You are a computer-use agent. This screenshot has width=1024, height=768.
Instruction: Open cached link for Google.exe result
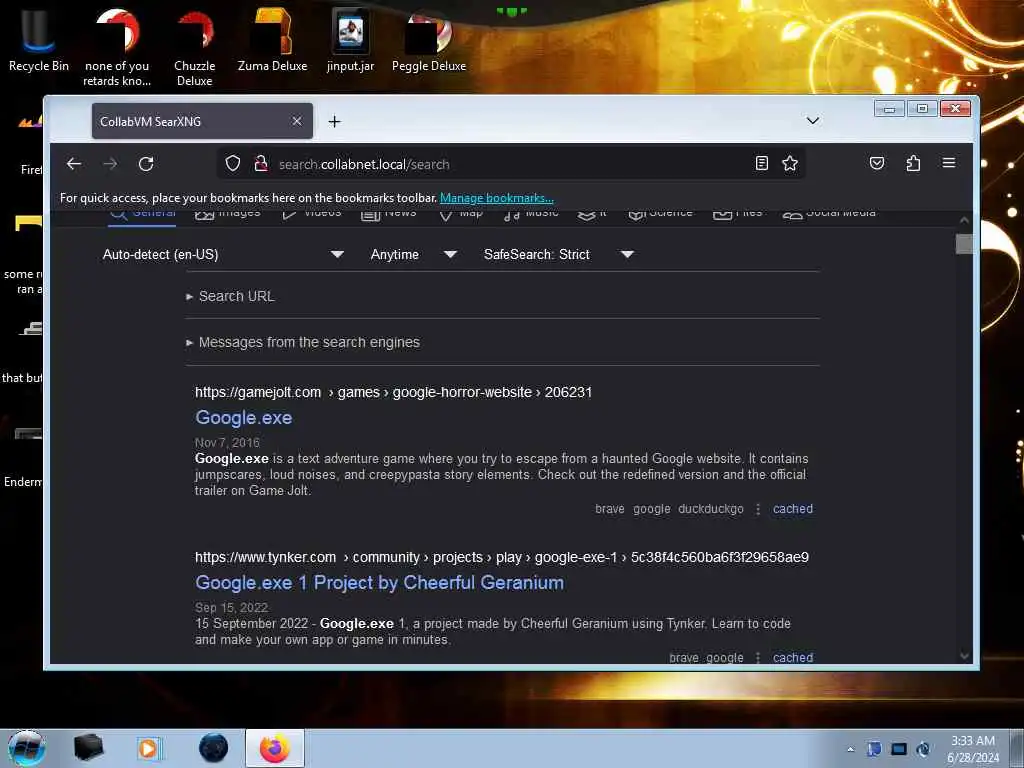point(793,509)
